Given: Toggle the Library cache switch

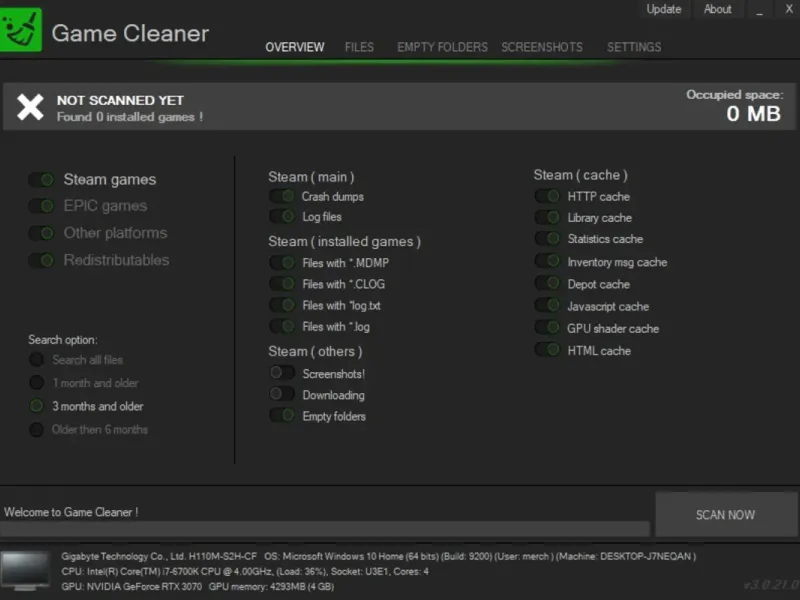Looking at the screenshot, I should [x=547, y=217].
